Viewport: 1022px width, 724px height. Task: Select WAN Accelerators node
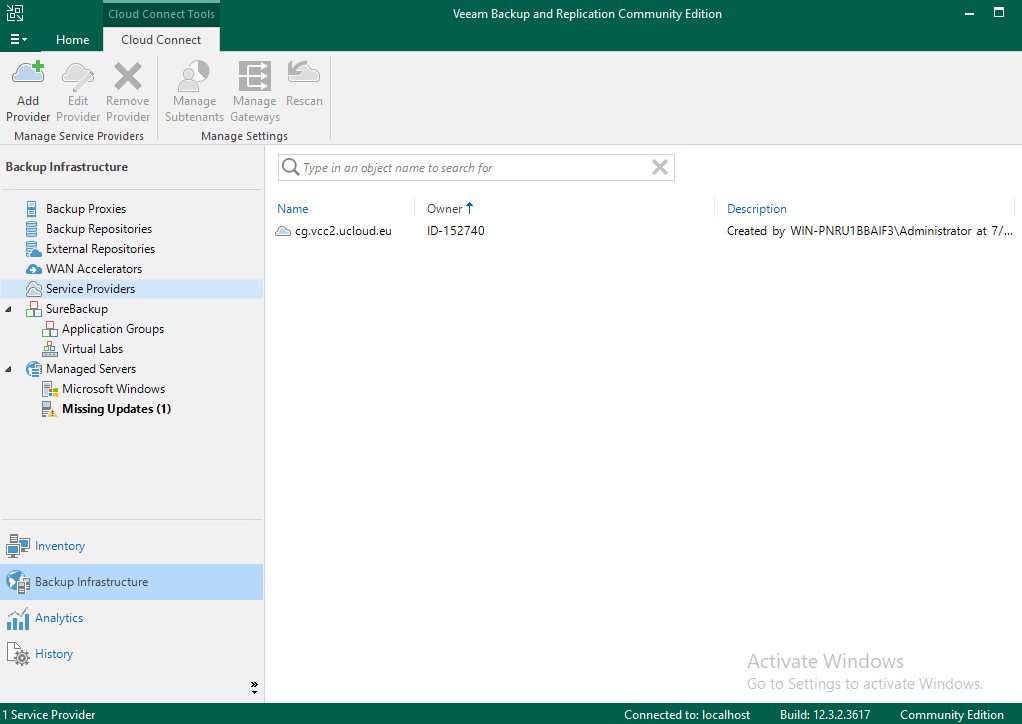[93, 269]
